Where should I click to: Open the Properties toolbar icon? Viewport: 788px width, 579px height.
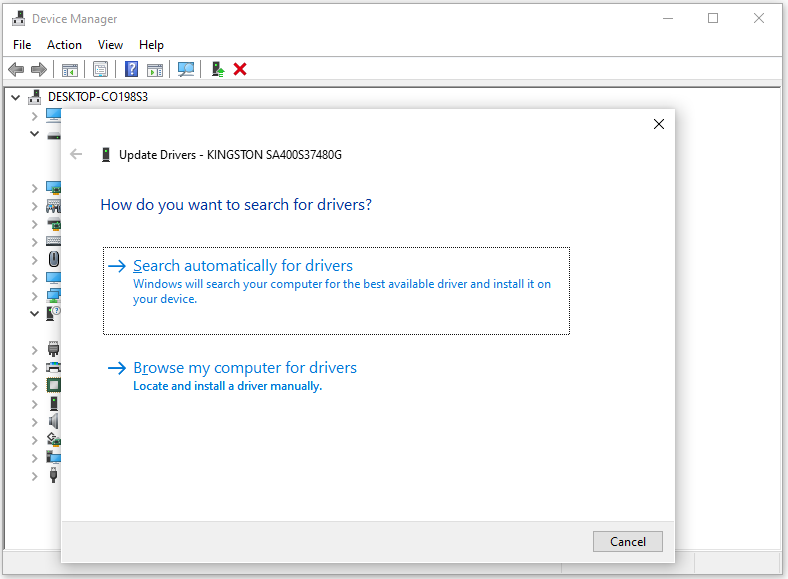tap(101, 69)
